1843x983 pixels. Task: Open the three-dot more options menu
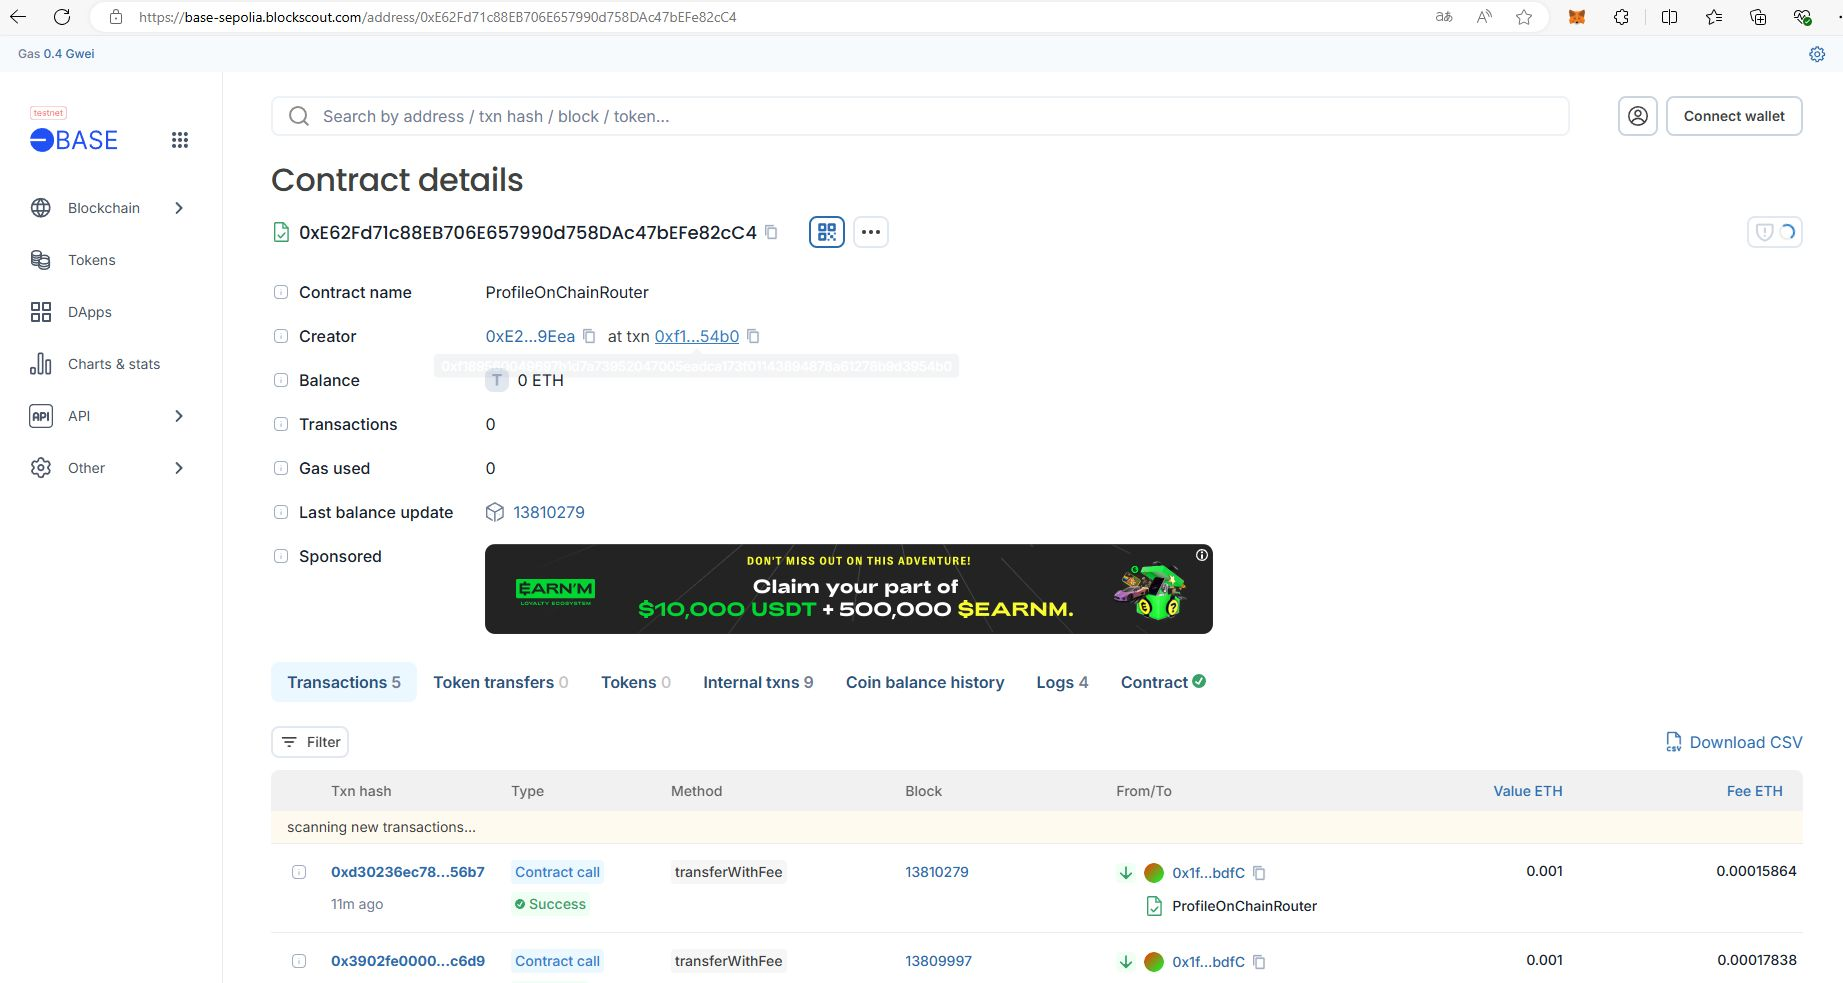[871, 232]
